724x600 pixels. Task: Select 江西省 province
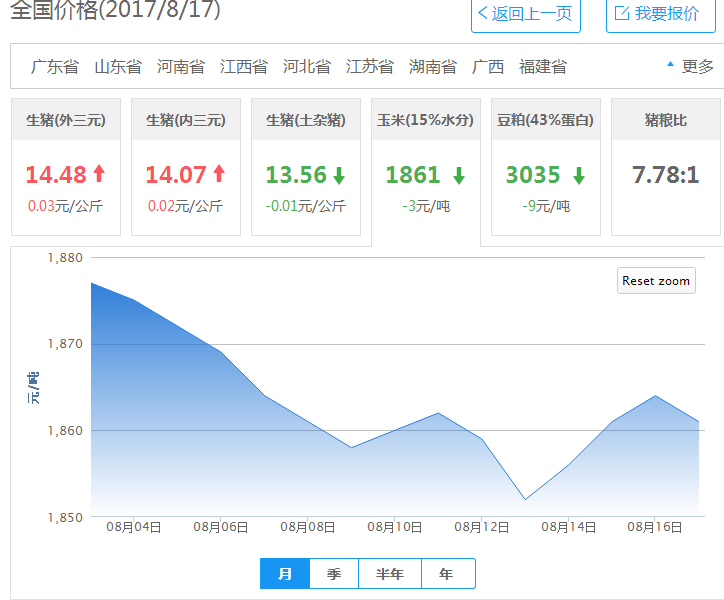click(x=244, y=67)
